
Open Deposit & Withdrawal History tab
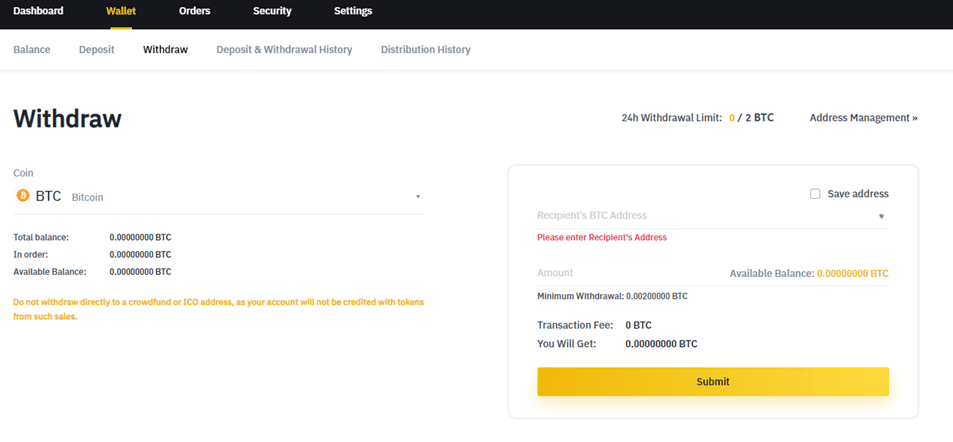point(284,50)
